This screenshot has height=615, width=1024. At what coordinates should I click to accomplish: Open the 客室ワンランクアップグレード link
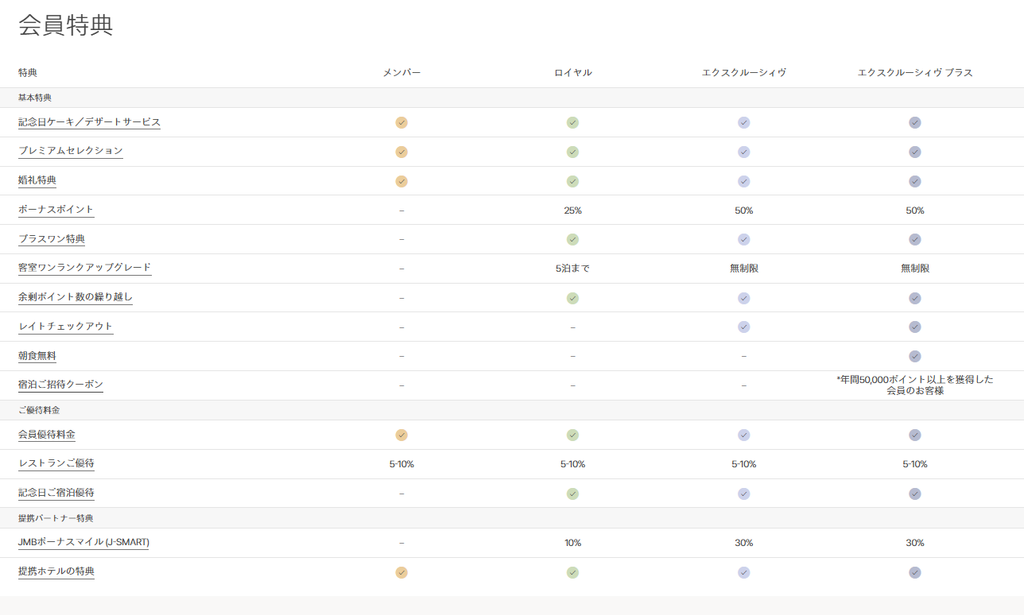click(x=85, y=268)
